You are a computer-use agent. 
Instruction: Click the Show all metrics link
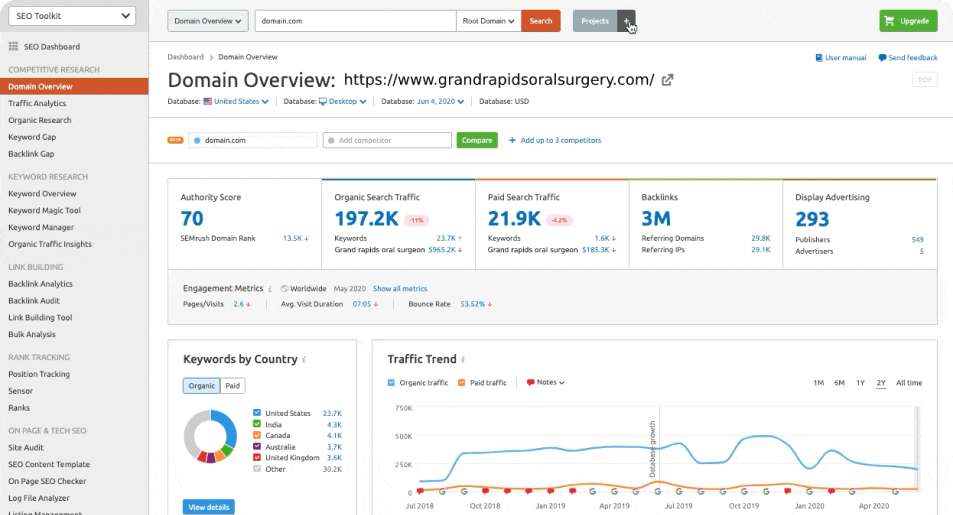(x=400, y=289)
